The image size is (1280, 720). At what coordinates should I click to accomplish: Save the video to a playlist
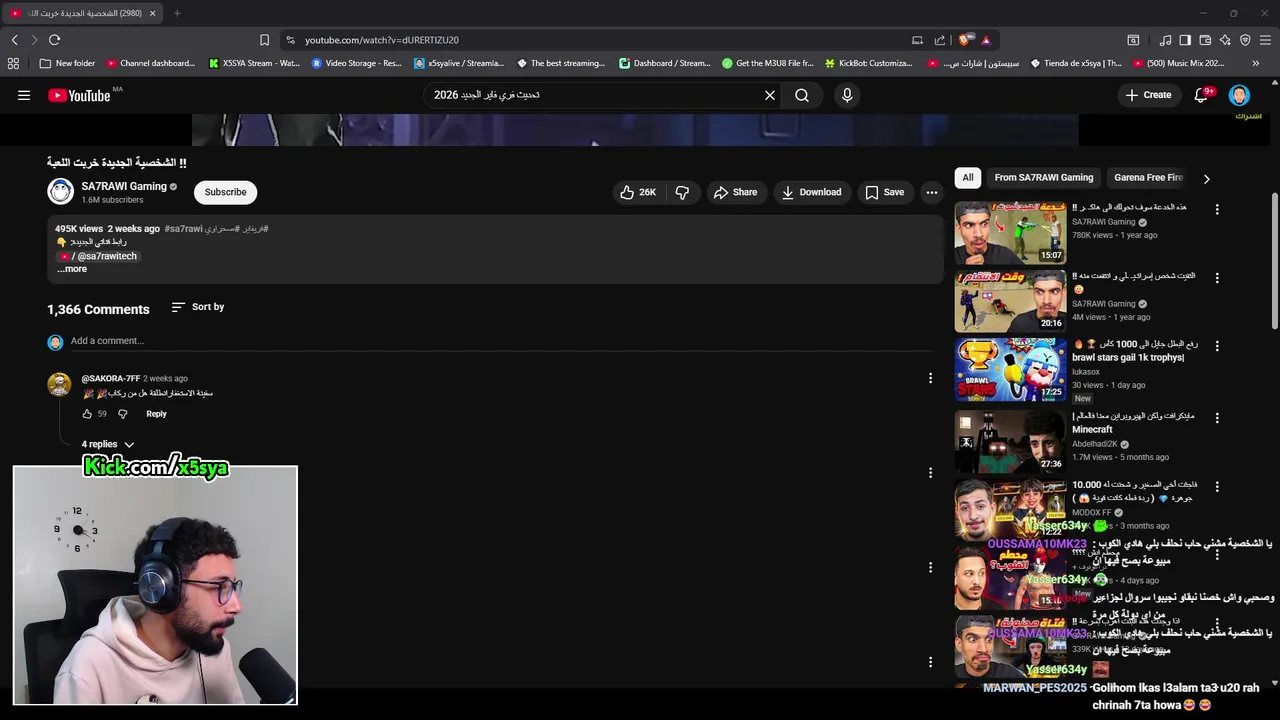884,192
